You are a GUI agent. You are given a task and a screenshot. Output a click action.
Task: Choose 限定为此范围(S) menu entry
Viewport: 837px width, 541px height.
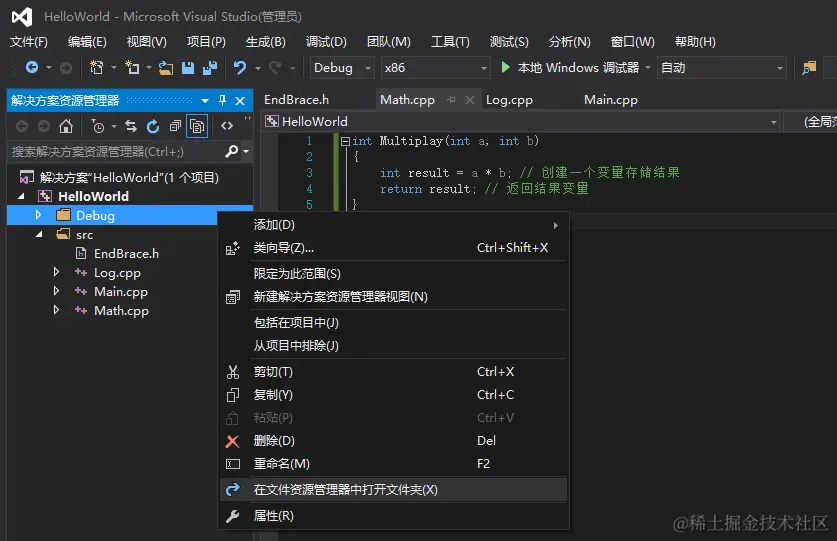click(394, 274)
